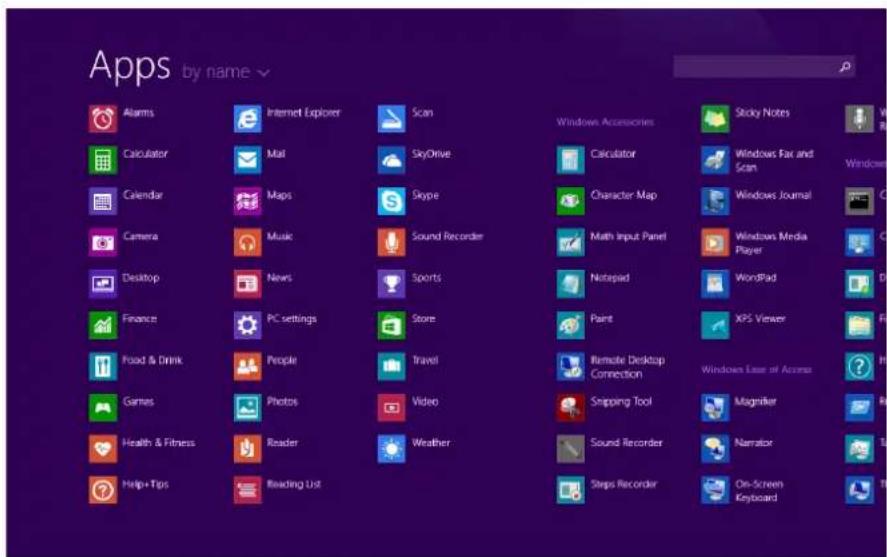This screenshot has height=557, width=887.
Task: Launch Windows Fax and Scan icon
Action: (x=715, y=160)
